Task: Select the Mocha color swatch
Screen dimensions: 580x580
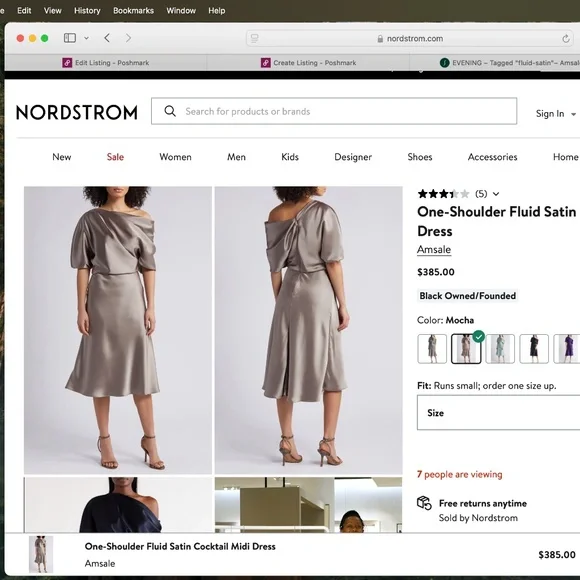Action: click(x=466, y=349)
